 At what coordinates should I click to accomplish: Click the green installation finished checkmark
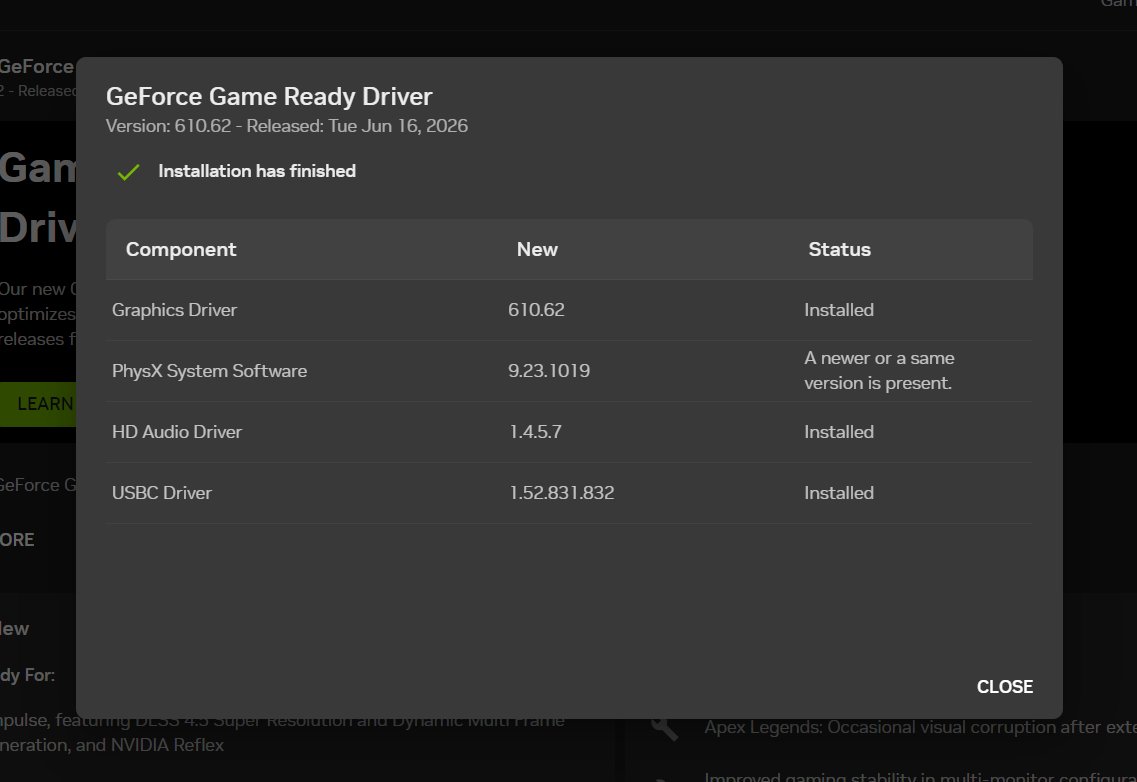[128, 172]
